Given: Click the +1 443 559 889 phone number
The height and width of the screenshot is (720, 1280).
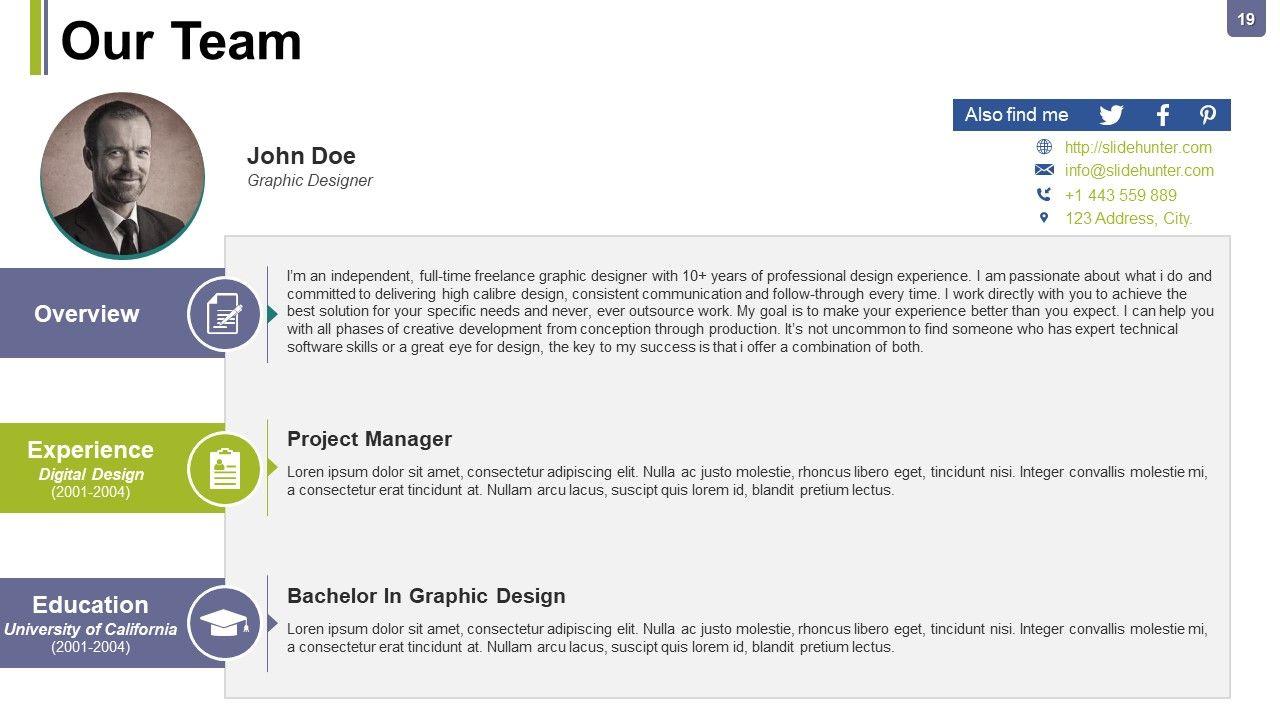Looking at the screenshot, I should click(x=1120, y=195).
